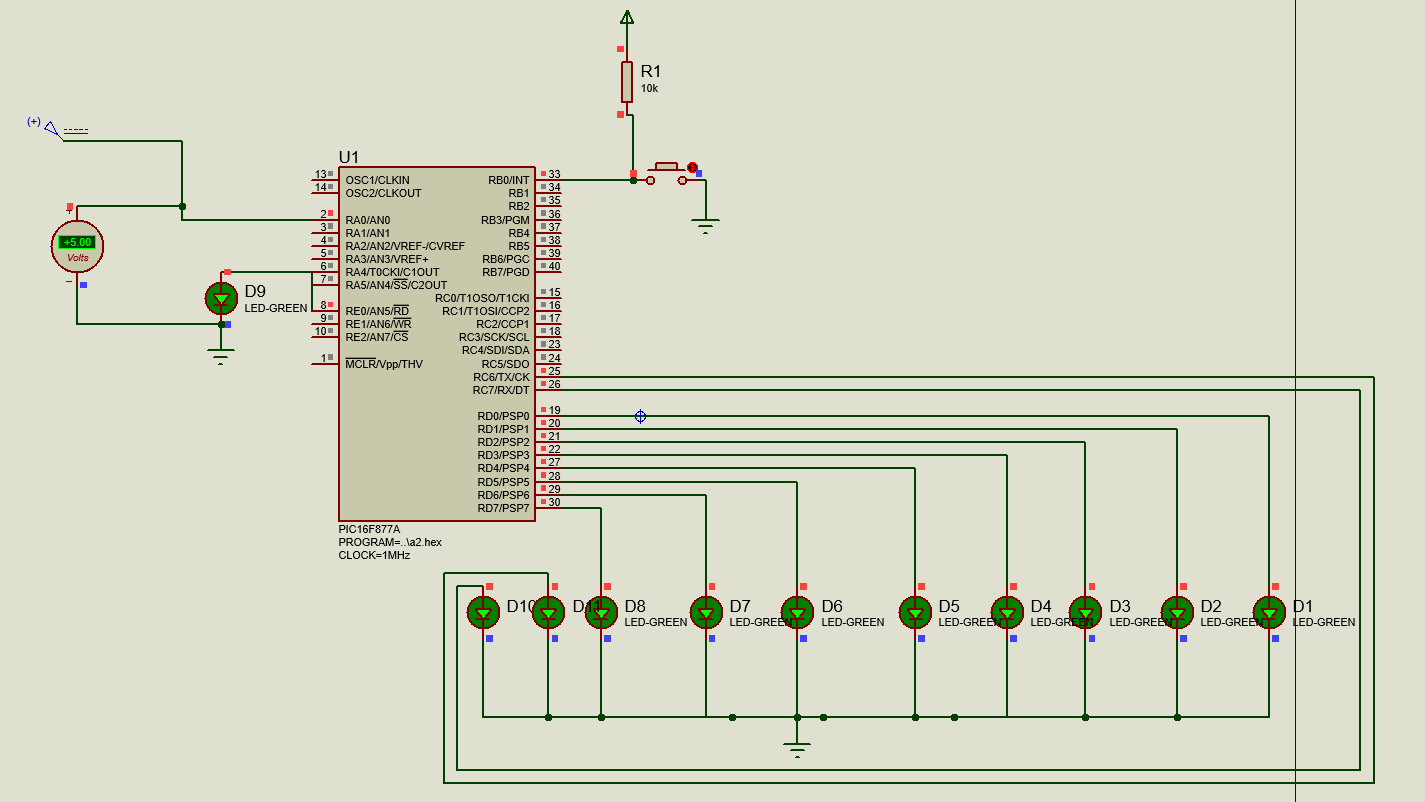
Task: Click pin number 30 on U1
Action: tap(554, 502)
